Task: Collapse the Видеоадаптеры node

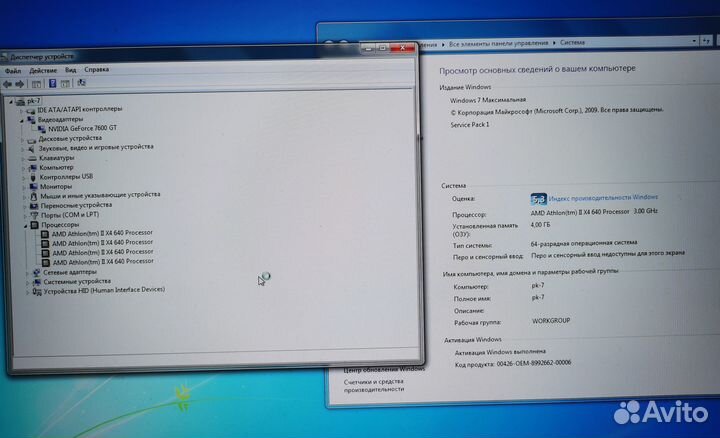Action: [x=23, y=119]
